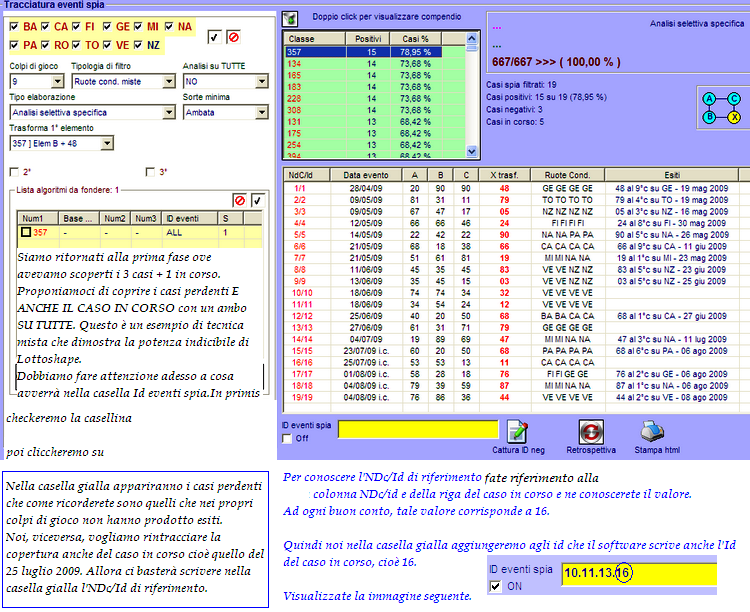Select class row 175
The height and width of the screenshot is (612, 750).
[x=374, y=133]
